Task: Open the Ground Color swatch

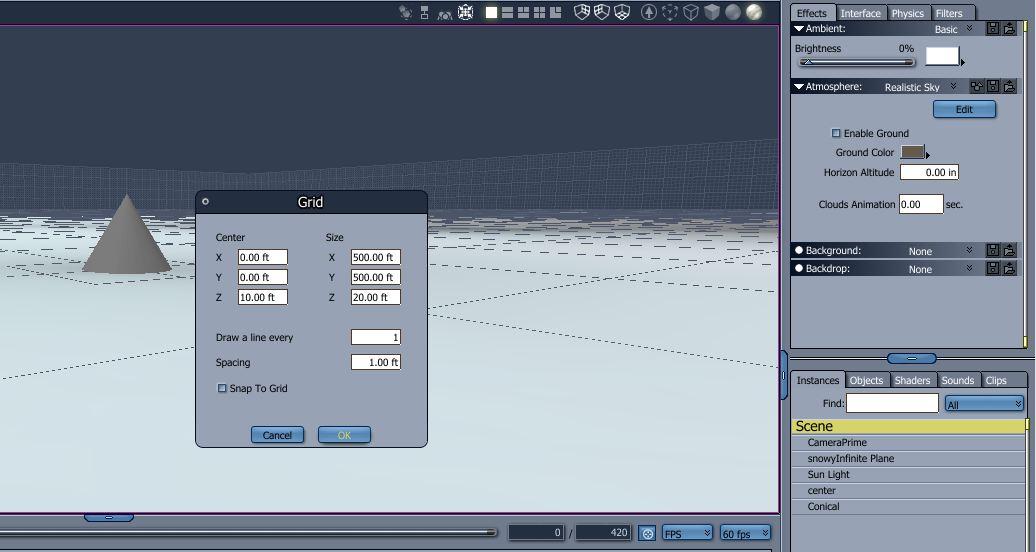Action: coord(912,152)
